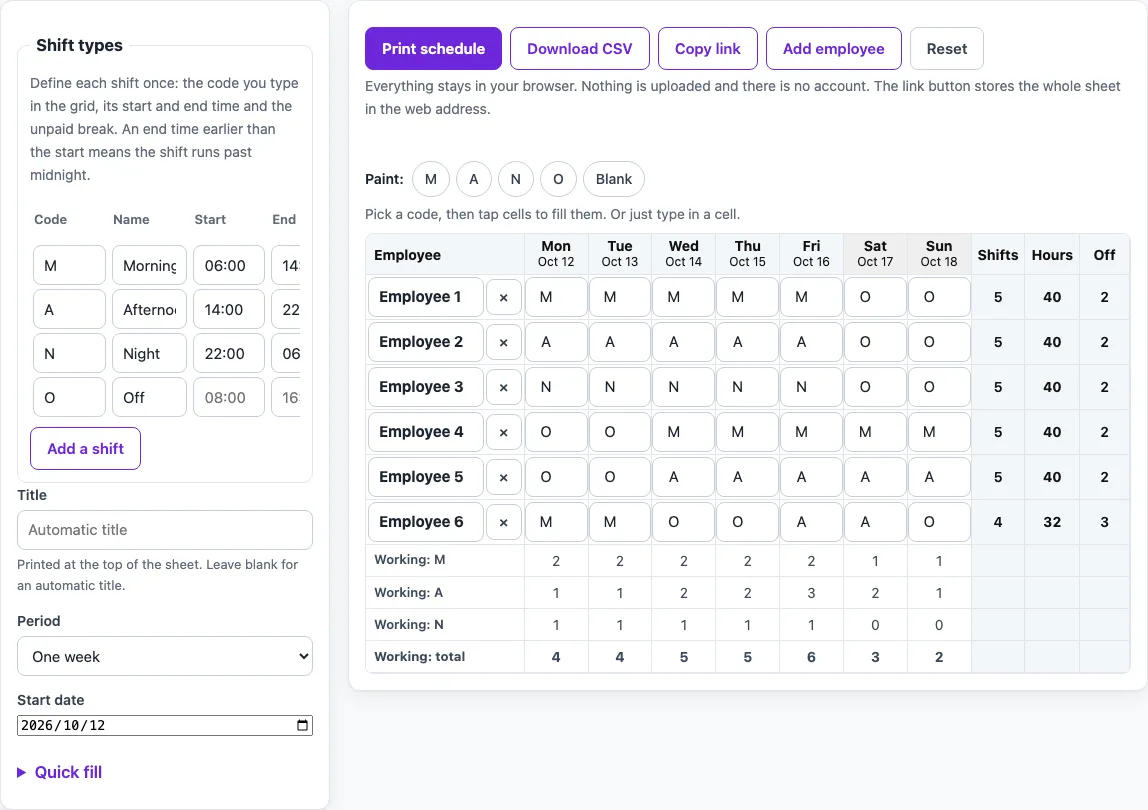The height and width of the screenshot is (810, 1148).
Task: Change the Morning start time 06:00
Action: [x=228, y=265]
